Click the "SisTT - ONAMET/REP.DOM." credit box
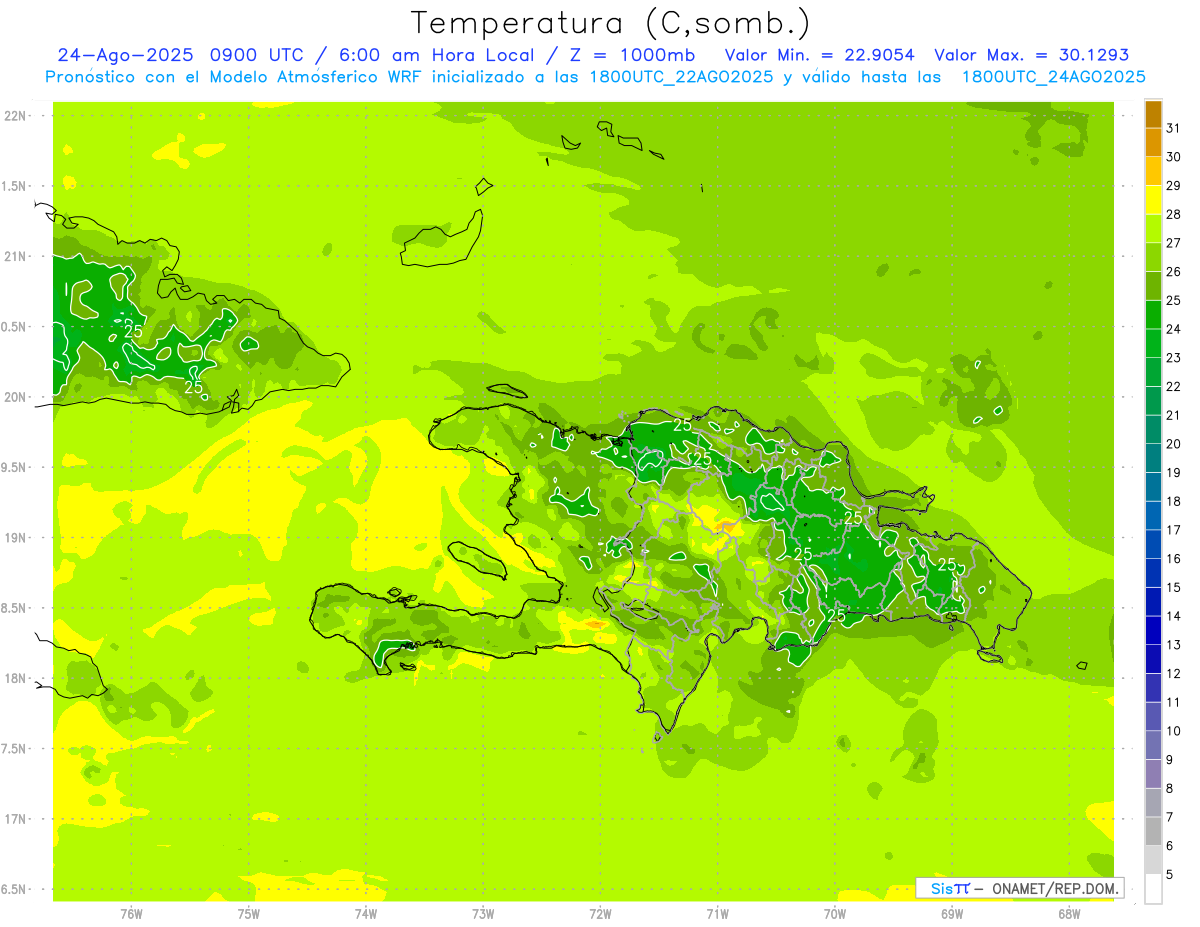Viewport: 1200px width, 927px height. pyautogui.click(x=1020, y=888)
